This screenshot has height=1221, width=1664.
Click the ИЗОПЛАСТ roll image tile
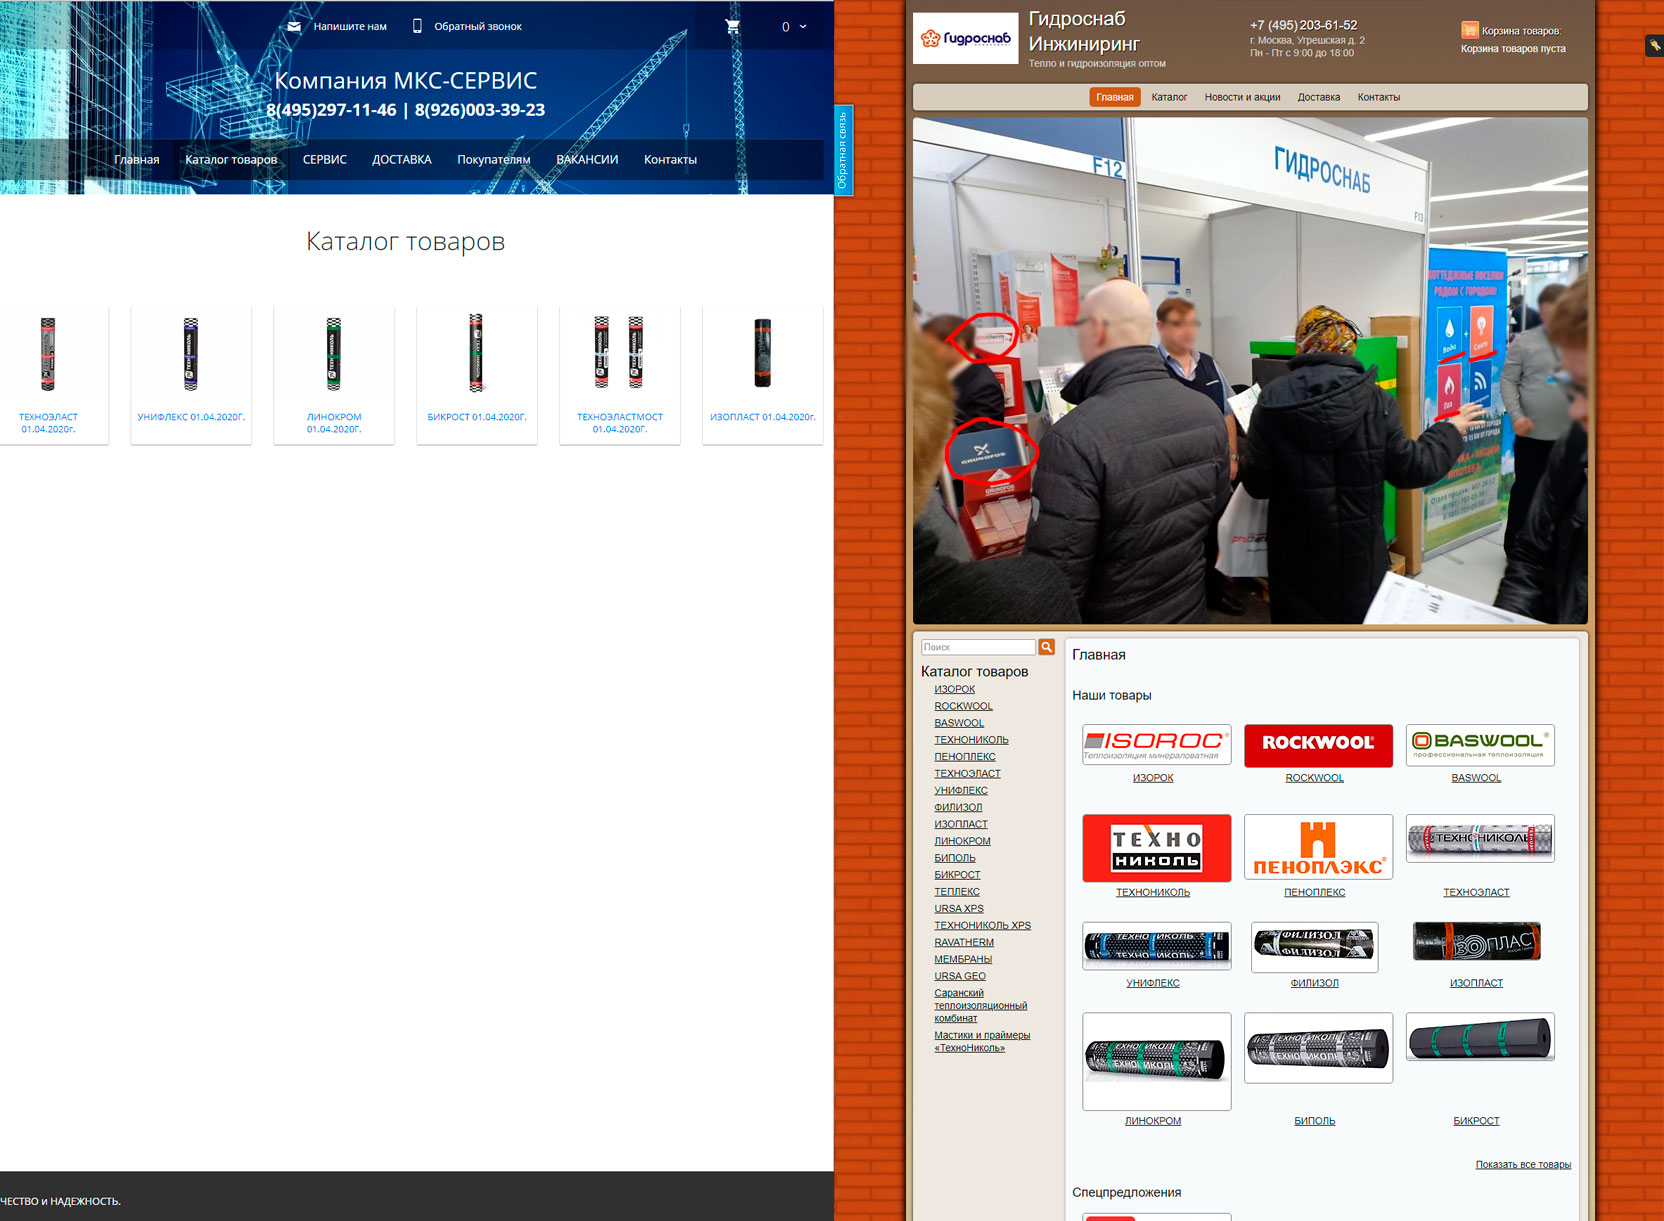click(x=1477, y=941)
